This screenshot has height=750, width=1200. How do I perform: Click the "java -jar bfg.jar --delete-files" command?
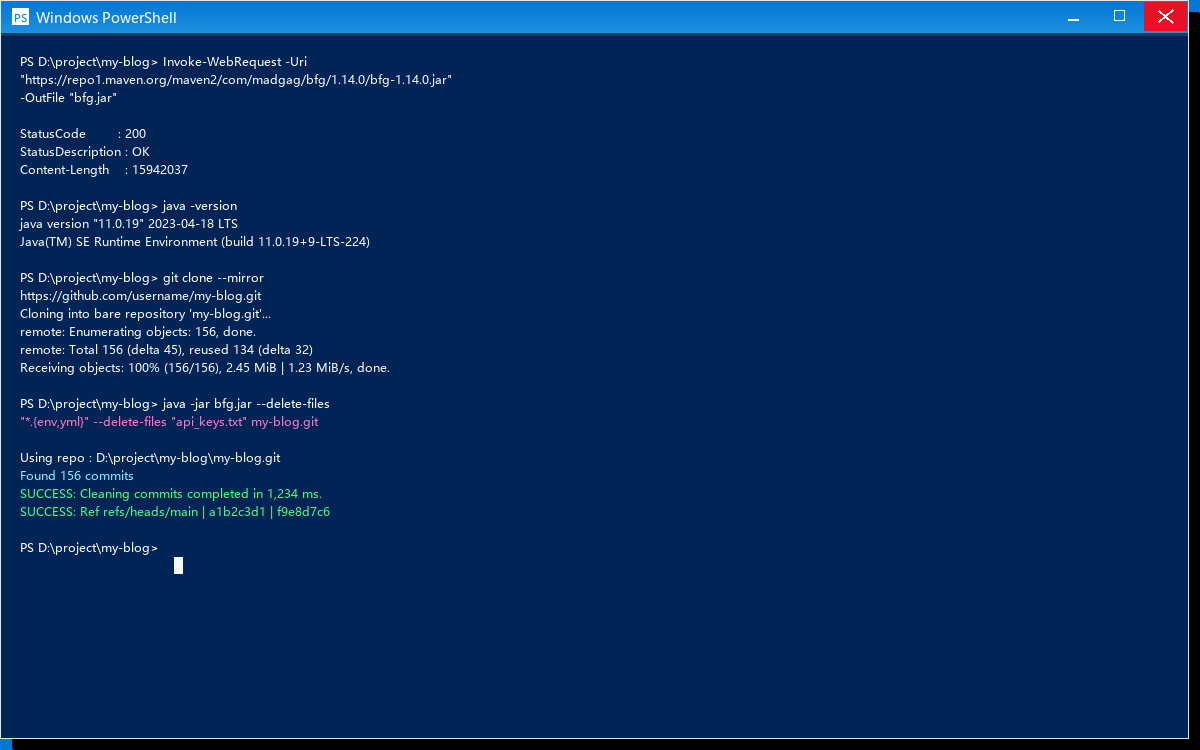coord(175,404)
